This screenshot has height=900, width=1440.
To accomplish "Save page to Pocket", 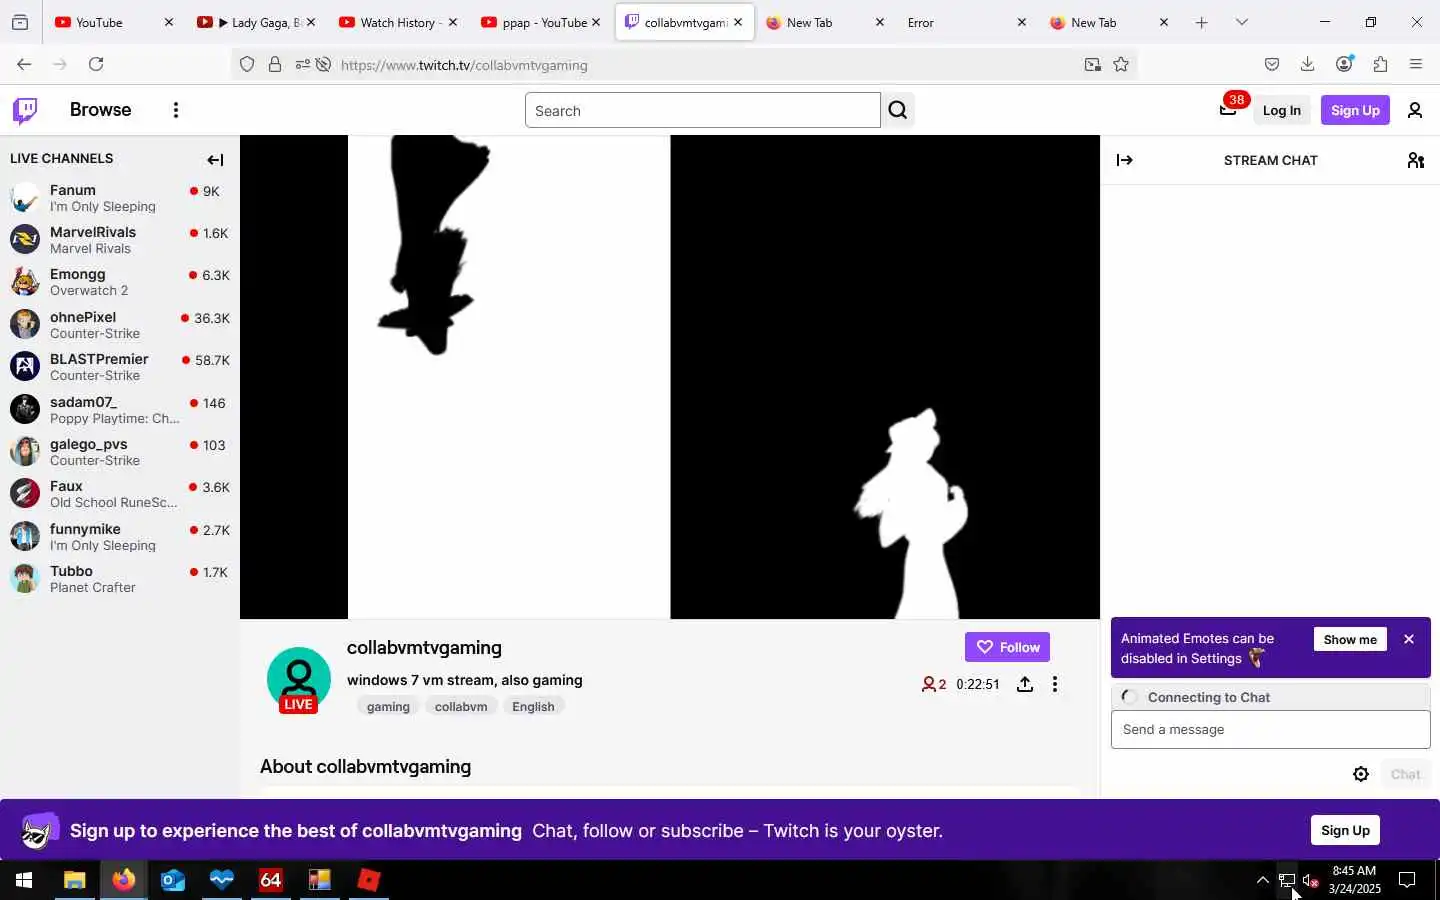I will coord(1272,64).
